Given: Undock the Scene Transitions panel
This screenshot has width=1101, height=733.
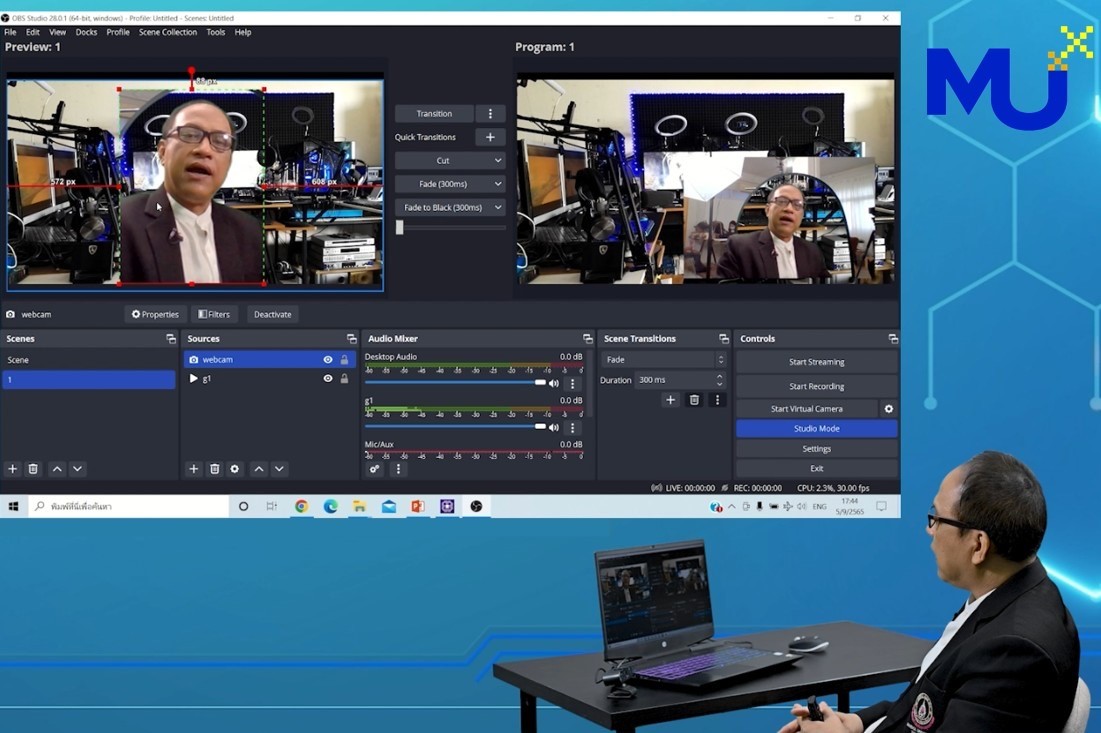Looking at the screenshot, I should (x=724, y=338).
